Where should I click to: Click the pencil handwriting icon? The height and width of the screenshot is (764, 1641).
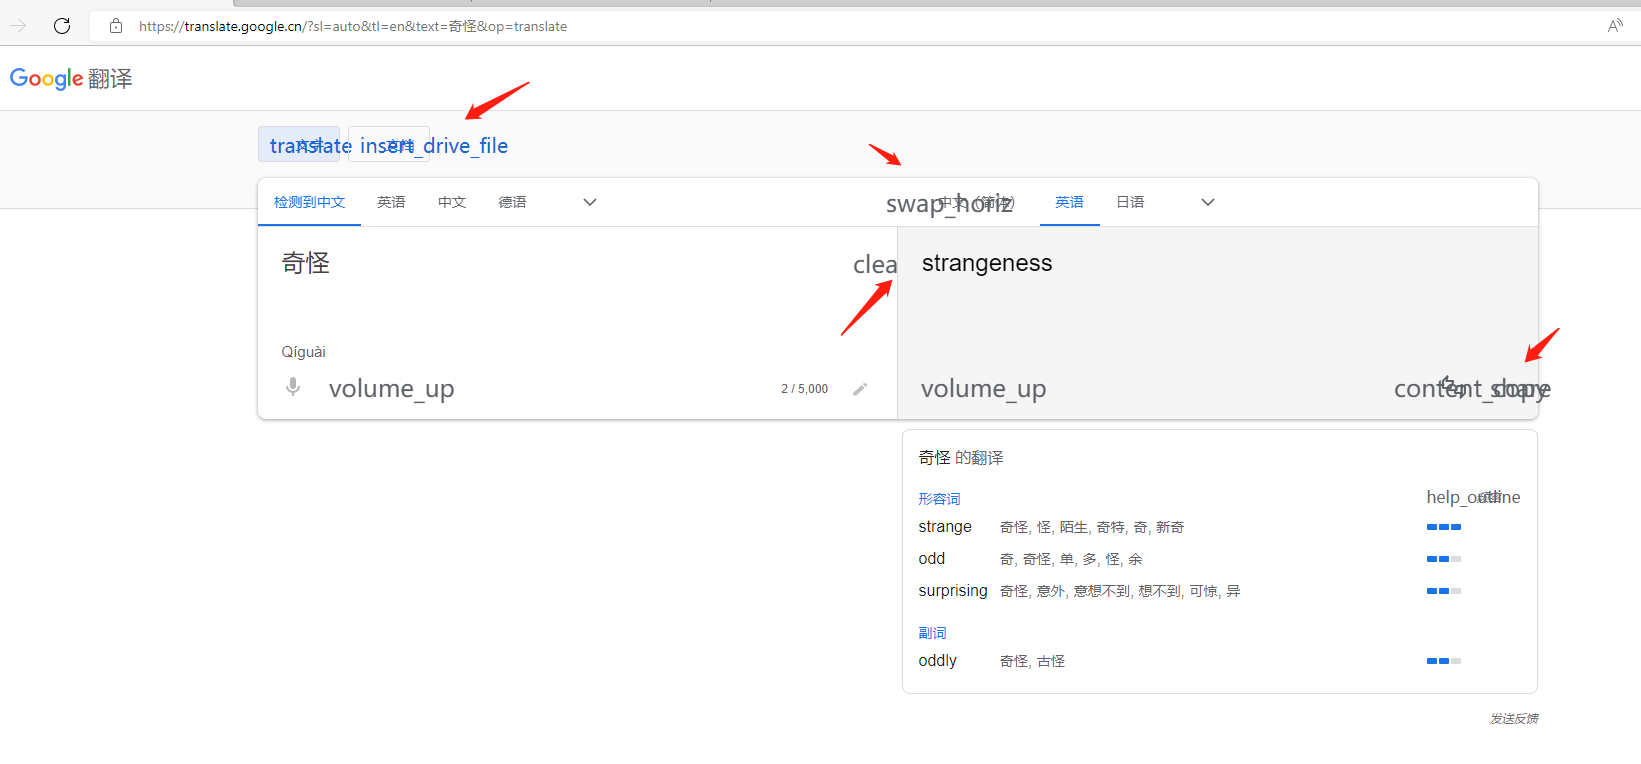(860, 389)
